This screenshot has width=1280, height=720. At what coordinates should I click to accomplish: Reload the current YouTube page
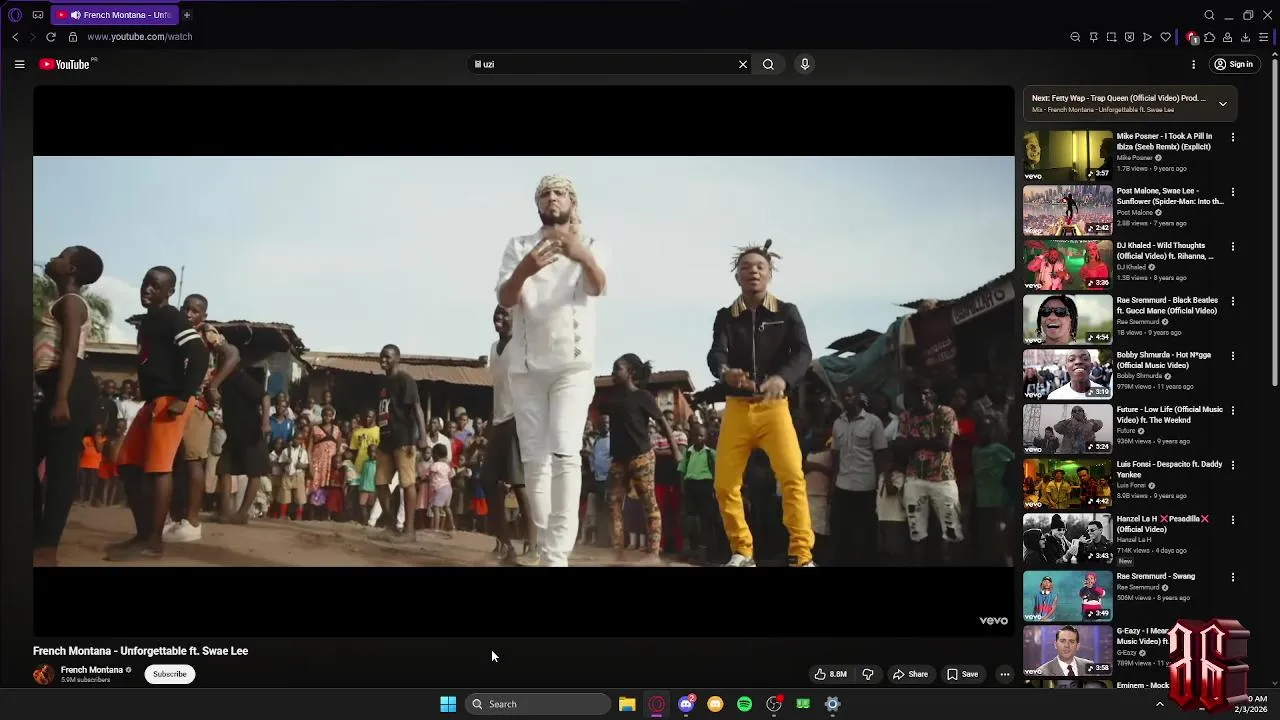click(51, 37)
